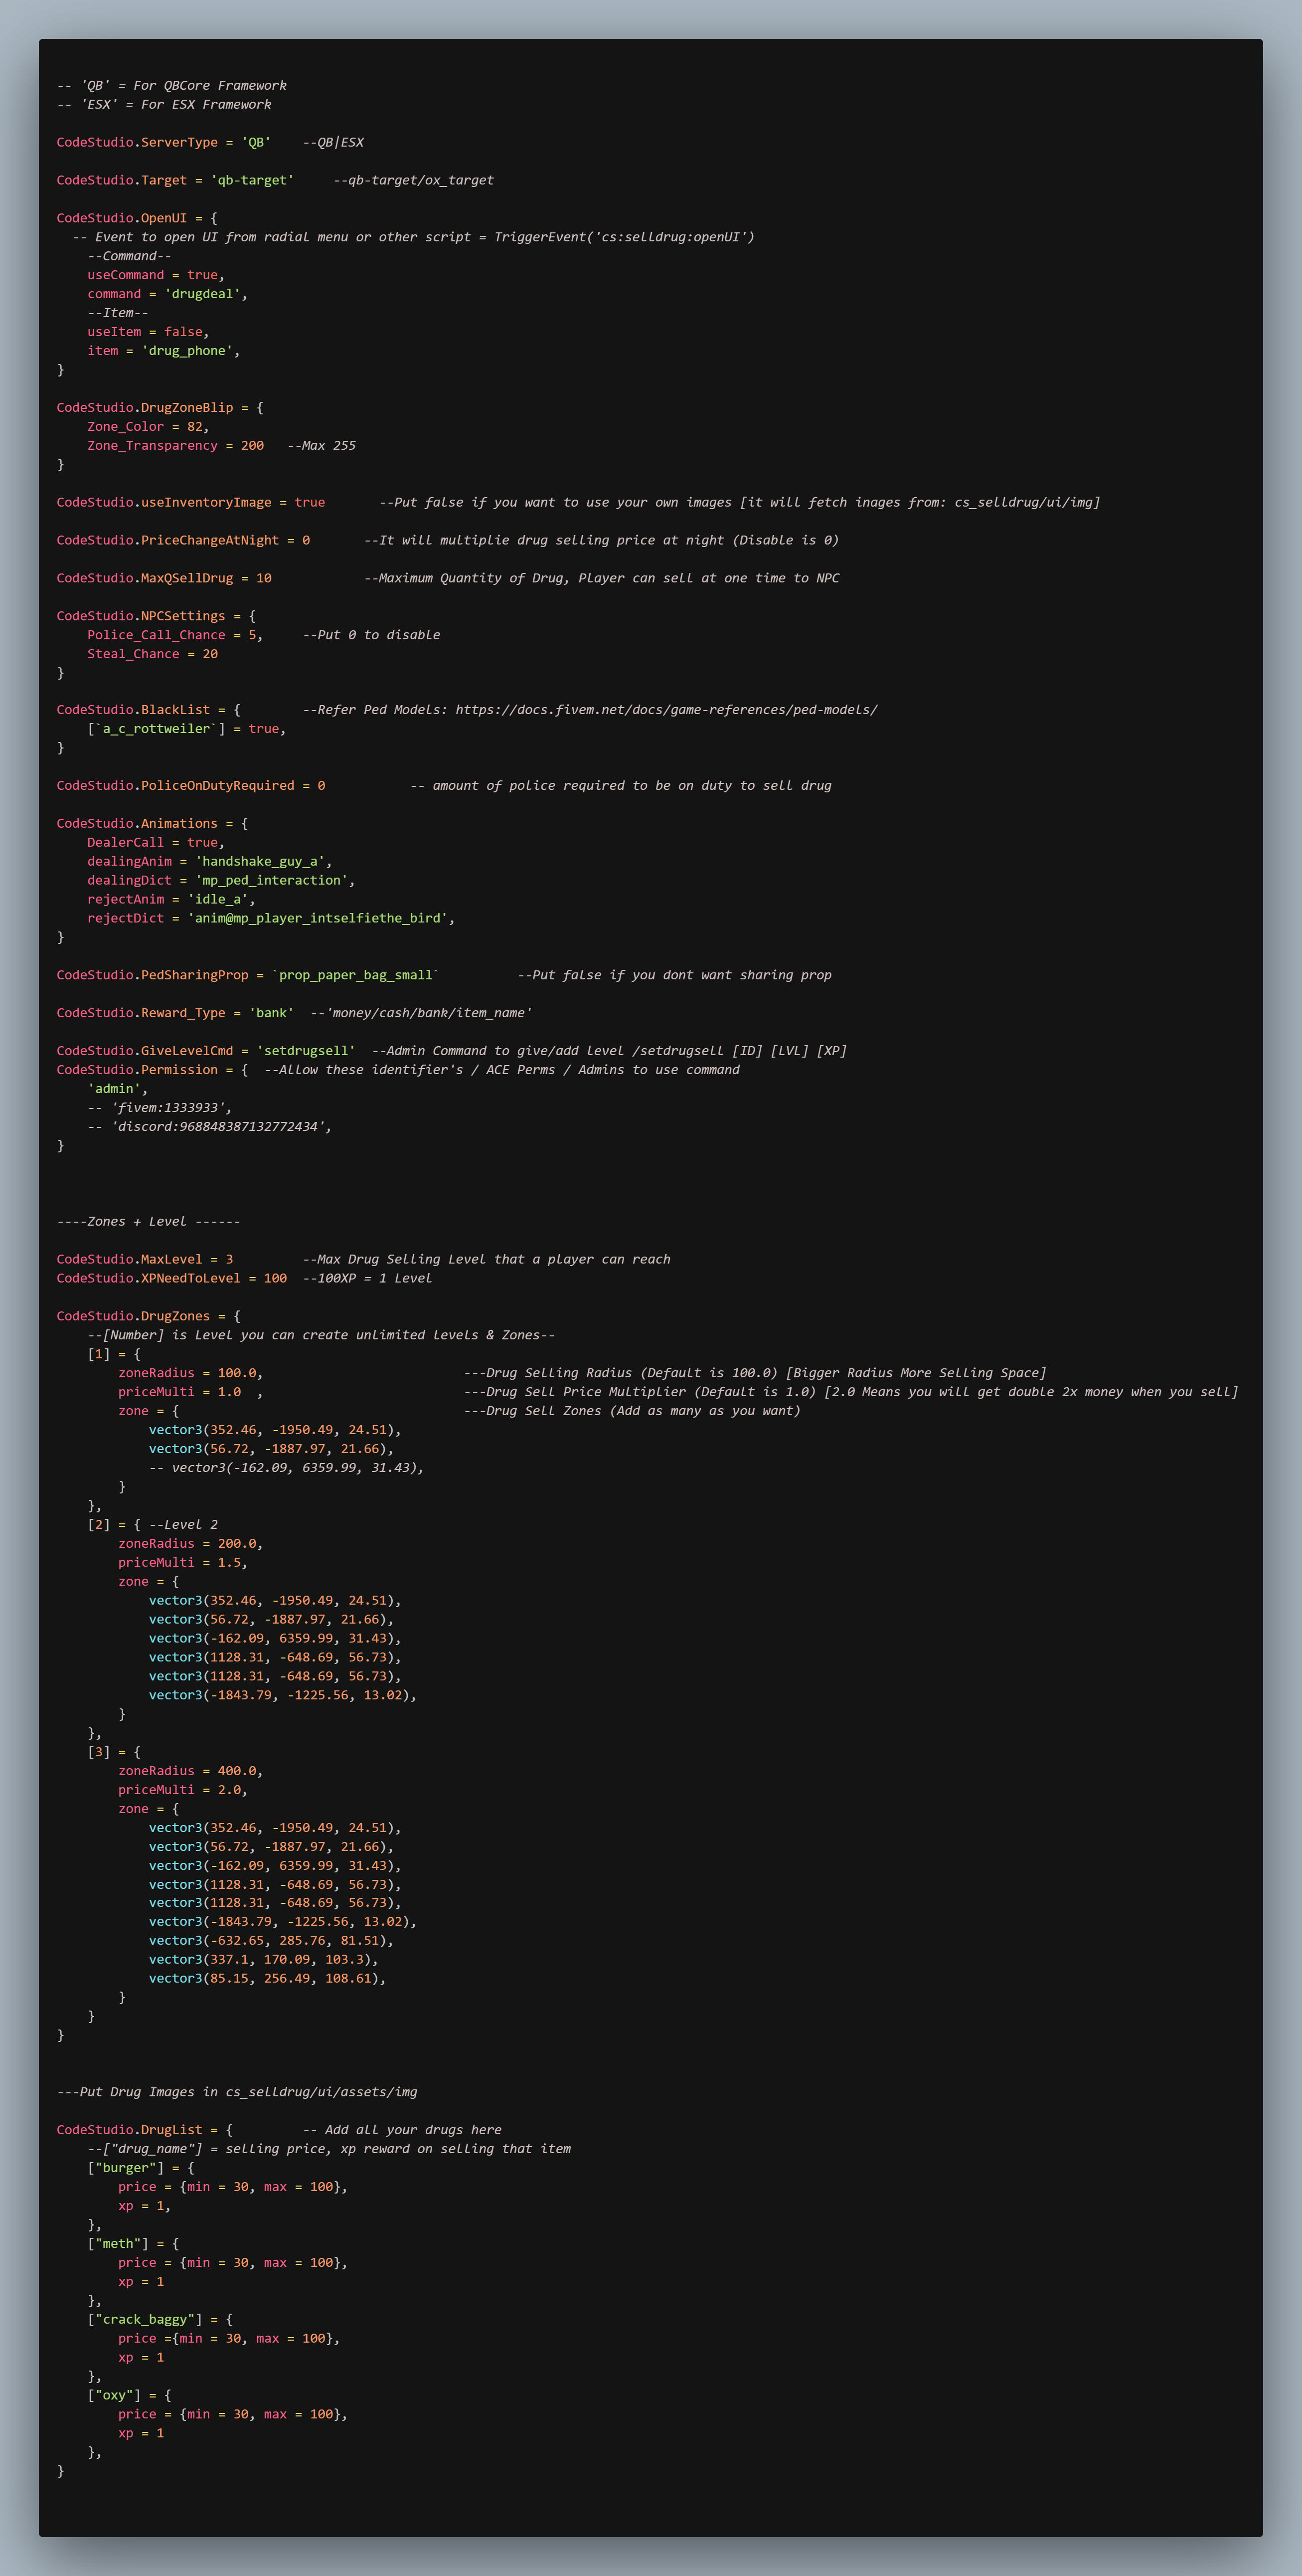Click the 'handshake_guy_a' dealingAnim string
1302x2576 pixels.
click(260, 861)
